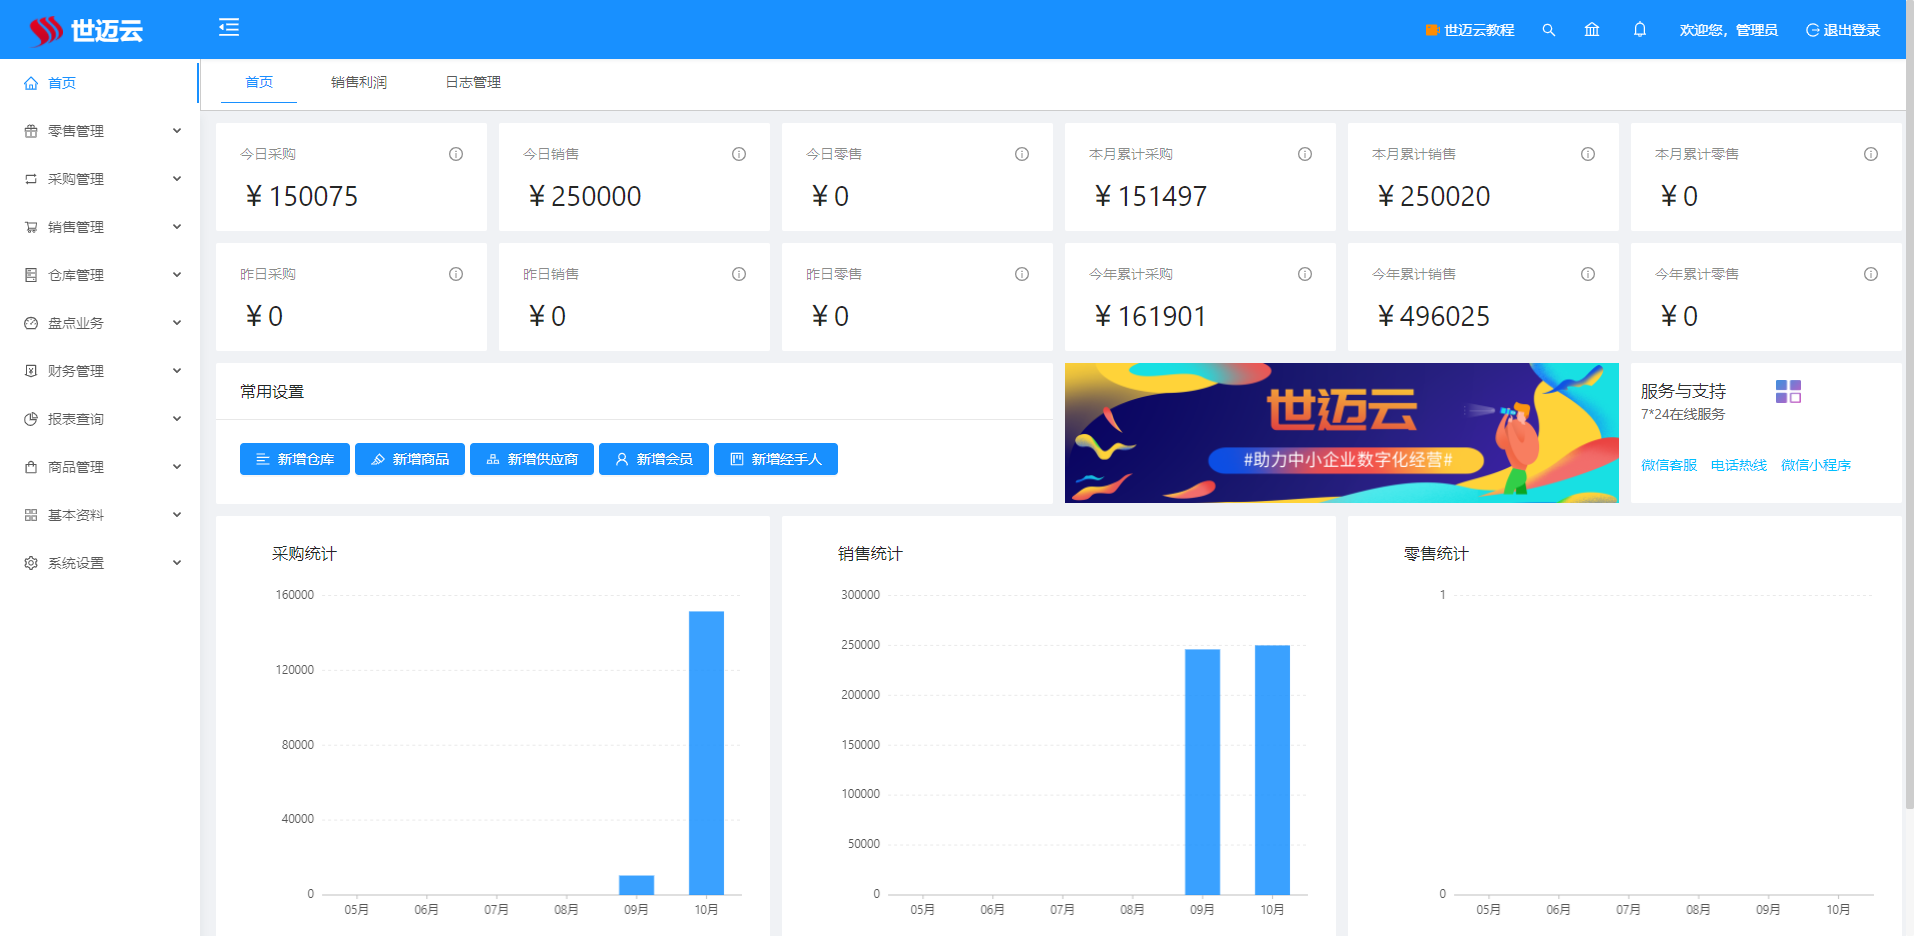1914x936 pixels.
Task: Open the search icon in header
Action: 1548,30
